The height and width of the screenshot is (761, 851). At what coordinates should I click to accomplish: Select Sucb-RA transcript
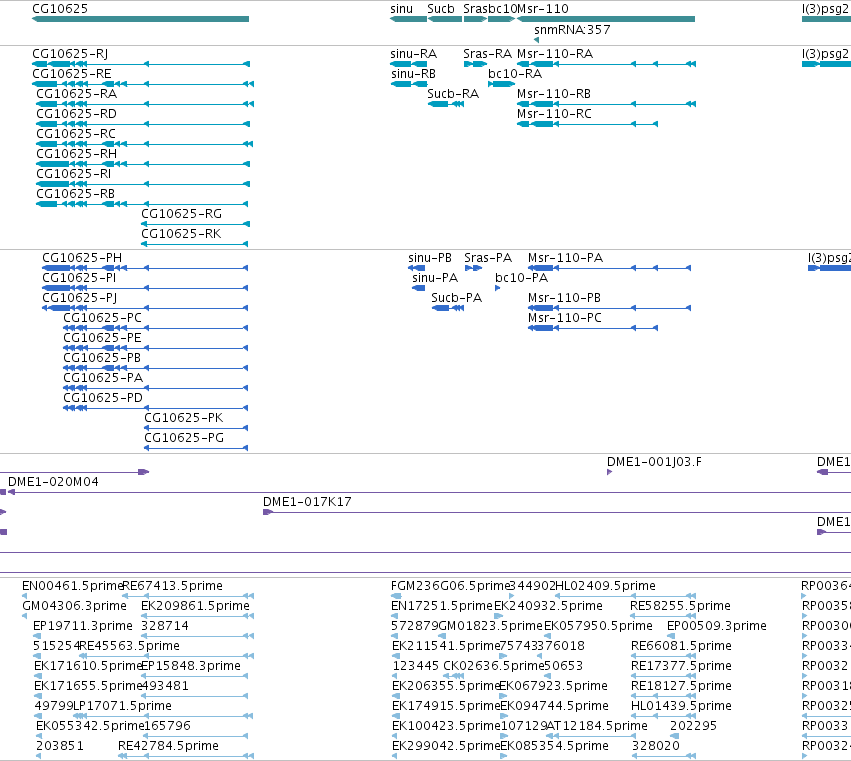pyautogui.click(x=446, y=104)
